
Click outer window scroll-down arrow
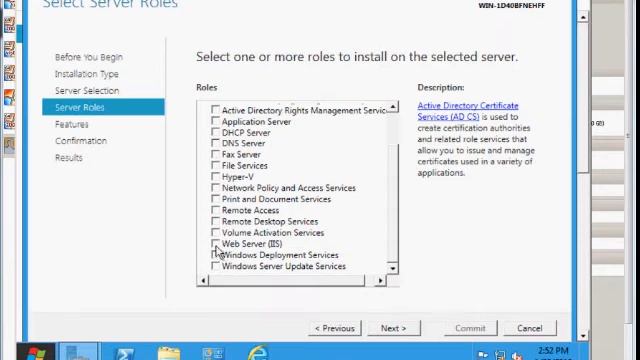coord(583,336)
